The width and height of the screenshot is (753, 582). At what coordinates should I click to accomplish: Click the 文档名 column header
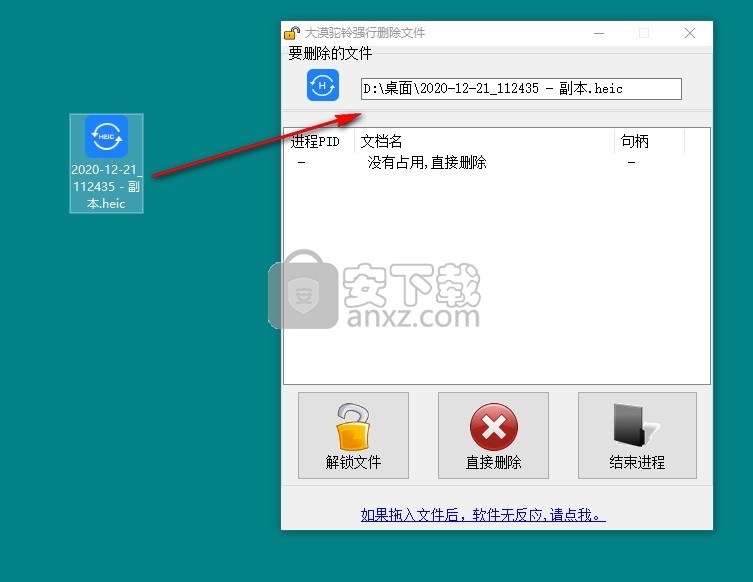(382, 142)
